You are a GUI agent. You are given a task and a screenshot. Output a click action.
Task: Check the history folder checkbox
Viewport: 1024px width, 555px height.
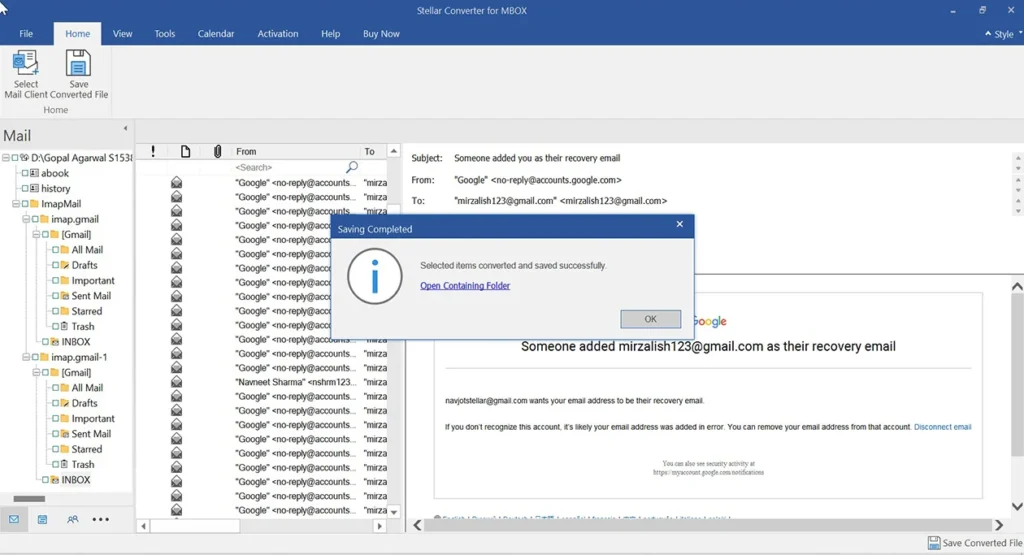[25, 188]
